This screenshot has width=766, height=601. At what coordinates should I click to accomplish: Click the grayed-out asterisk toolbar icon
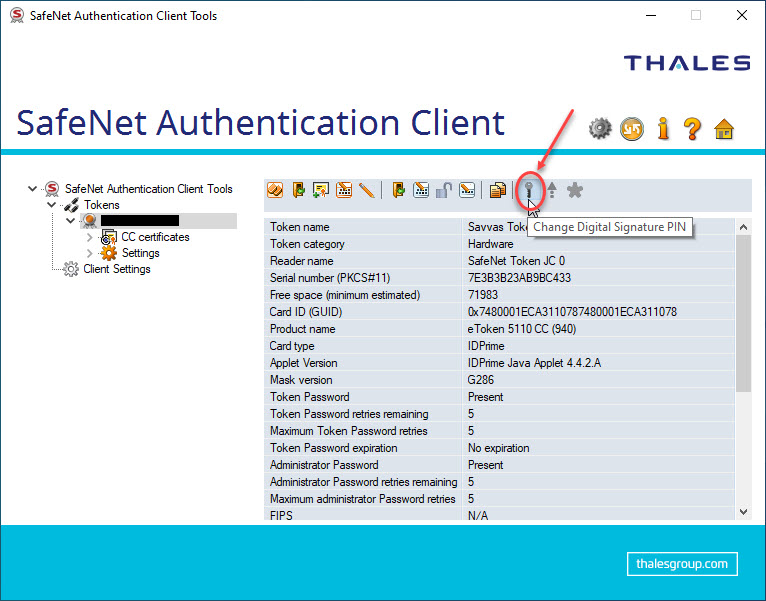(x=574, y=190)
